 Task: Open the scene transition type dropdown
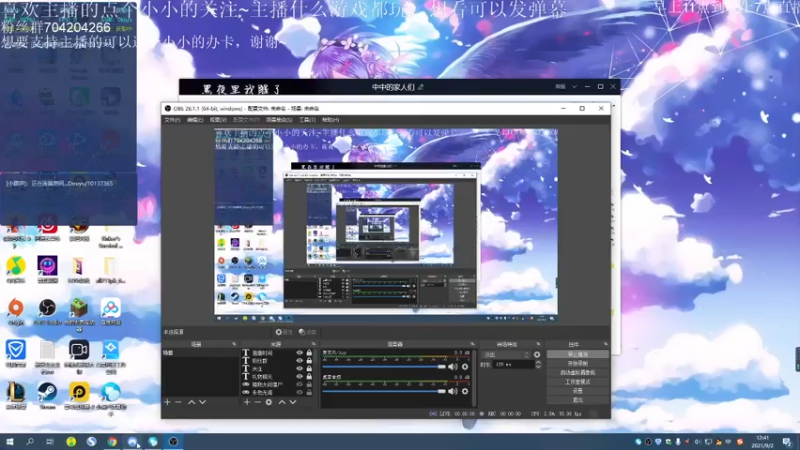point(505,355)
